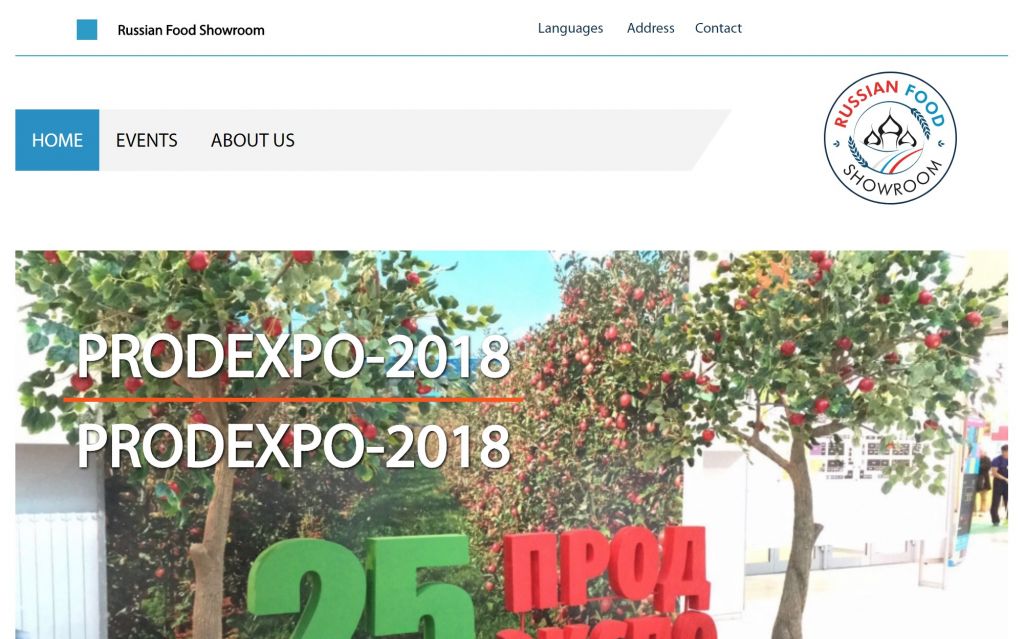Open the Russian Food Showroom title link

191,30
